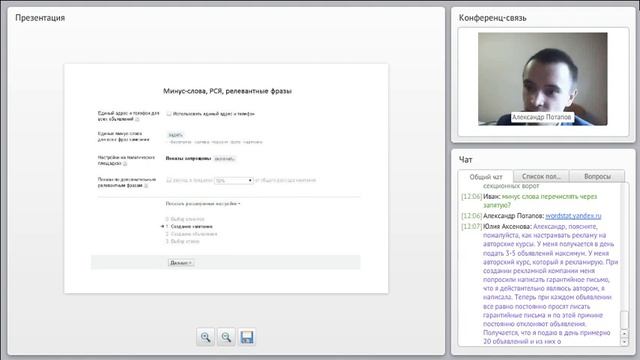Open the Список пол... tab
Screen dimensions: 640x360
point(541,176)
